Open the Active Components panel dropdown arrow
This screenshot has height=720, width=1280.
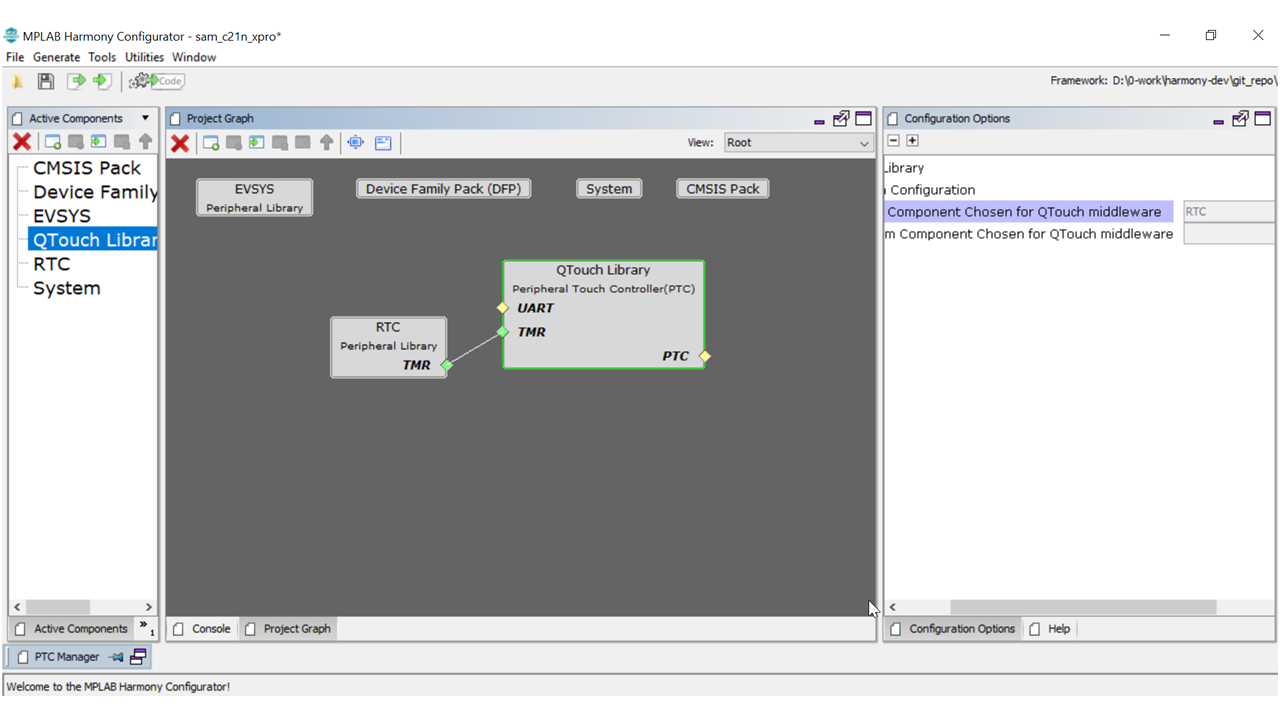click(145, 118)
